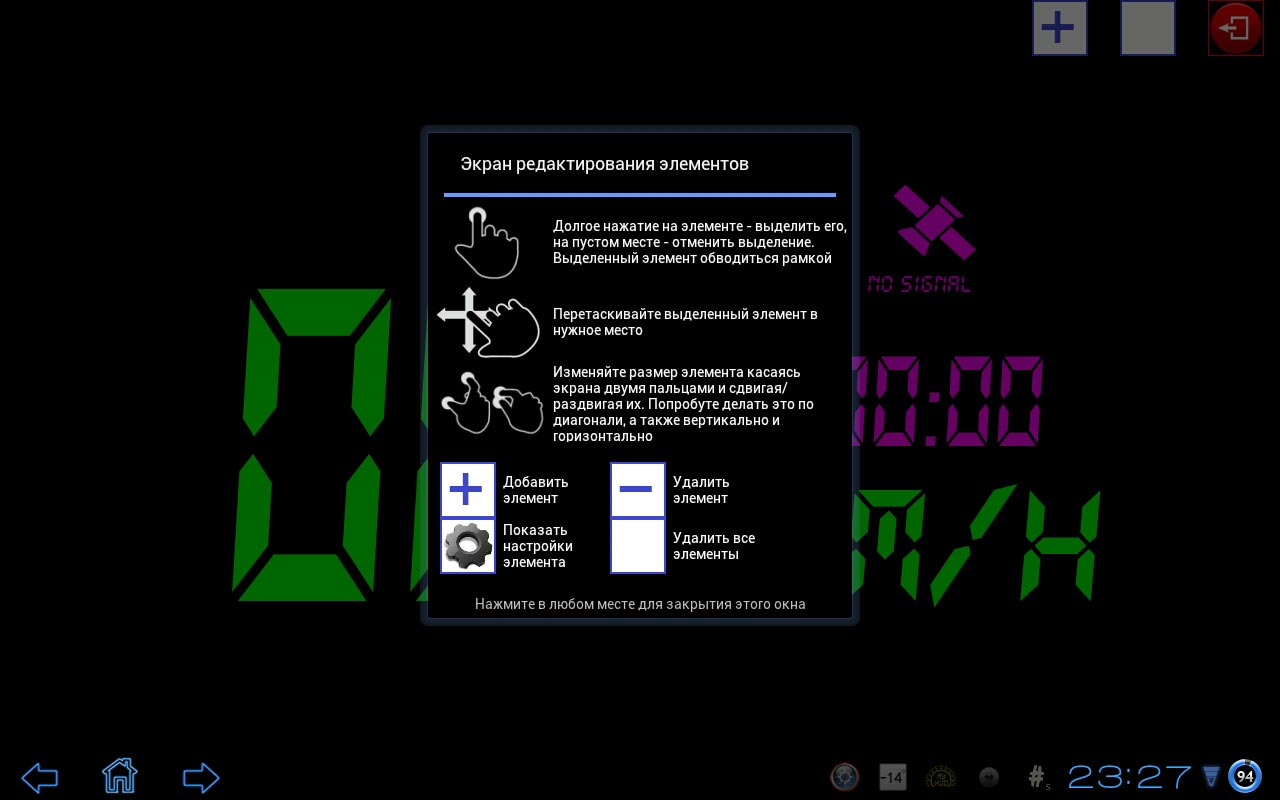Tap the drag gesture icon with arrows
1280x800 pixels.
(487, 321)
